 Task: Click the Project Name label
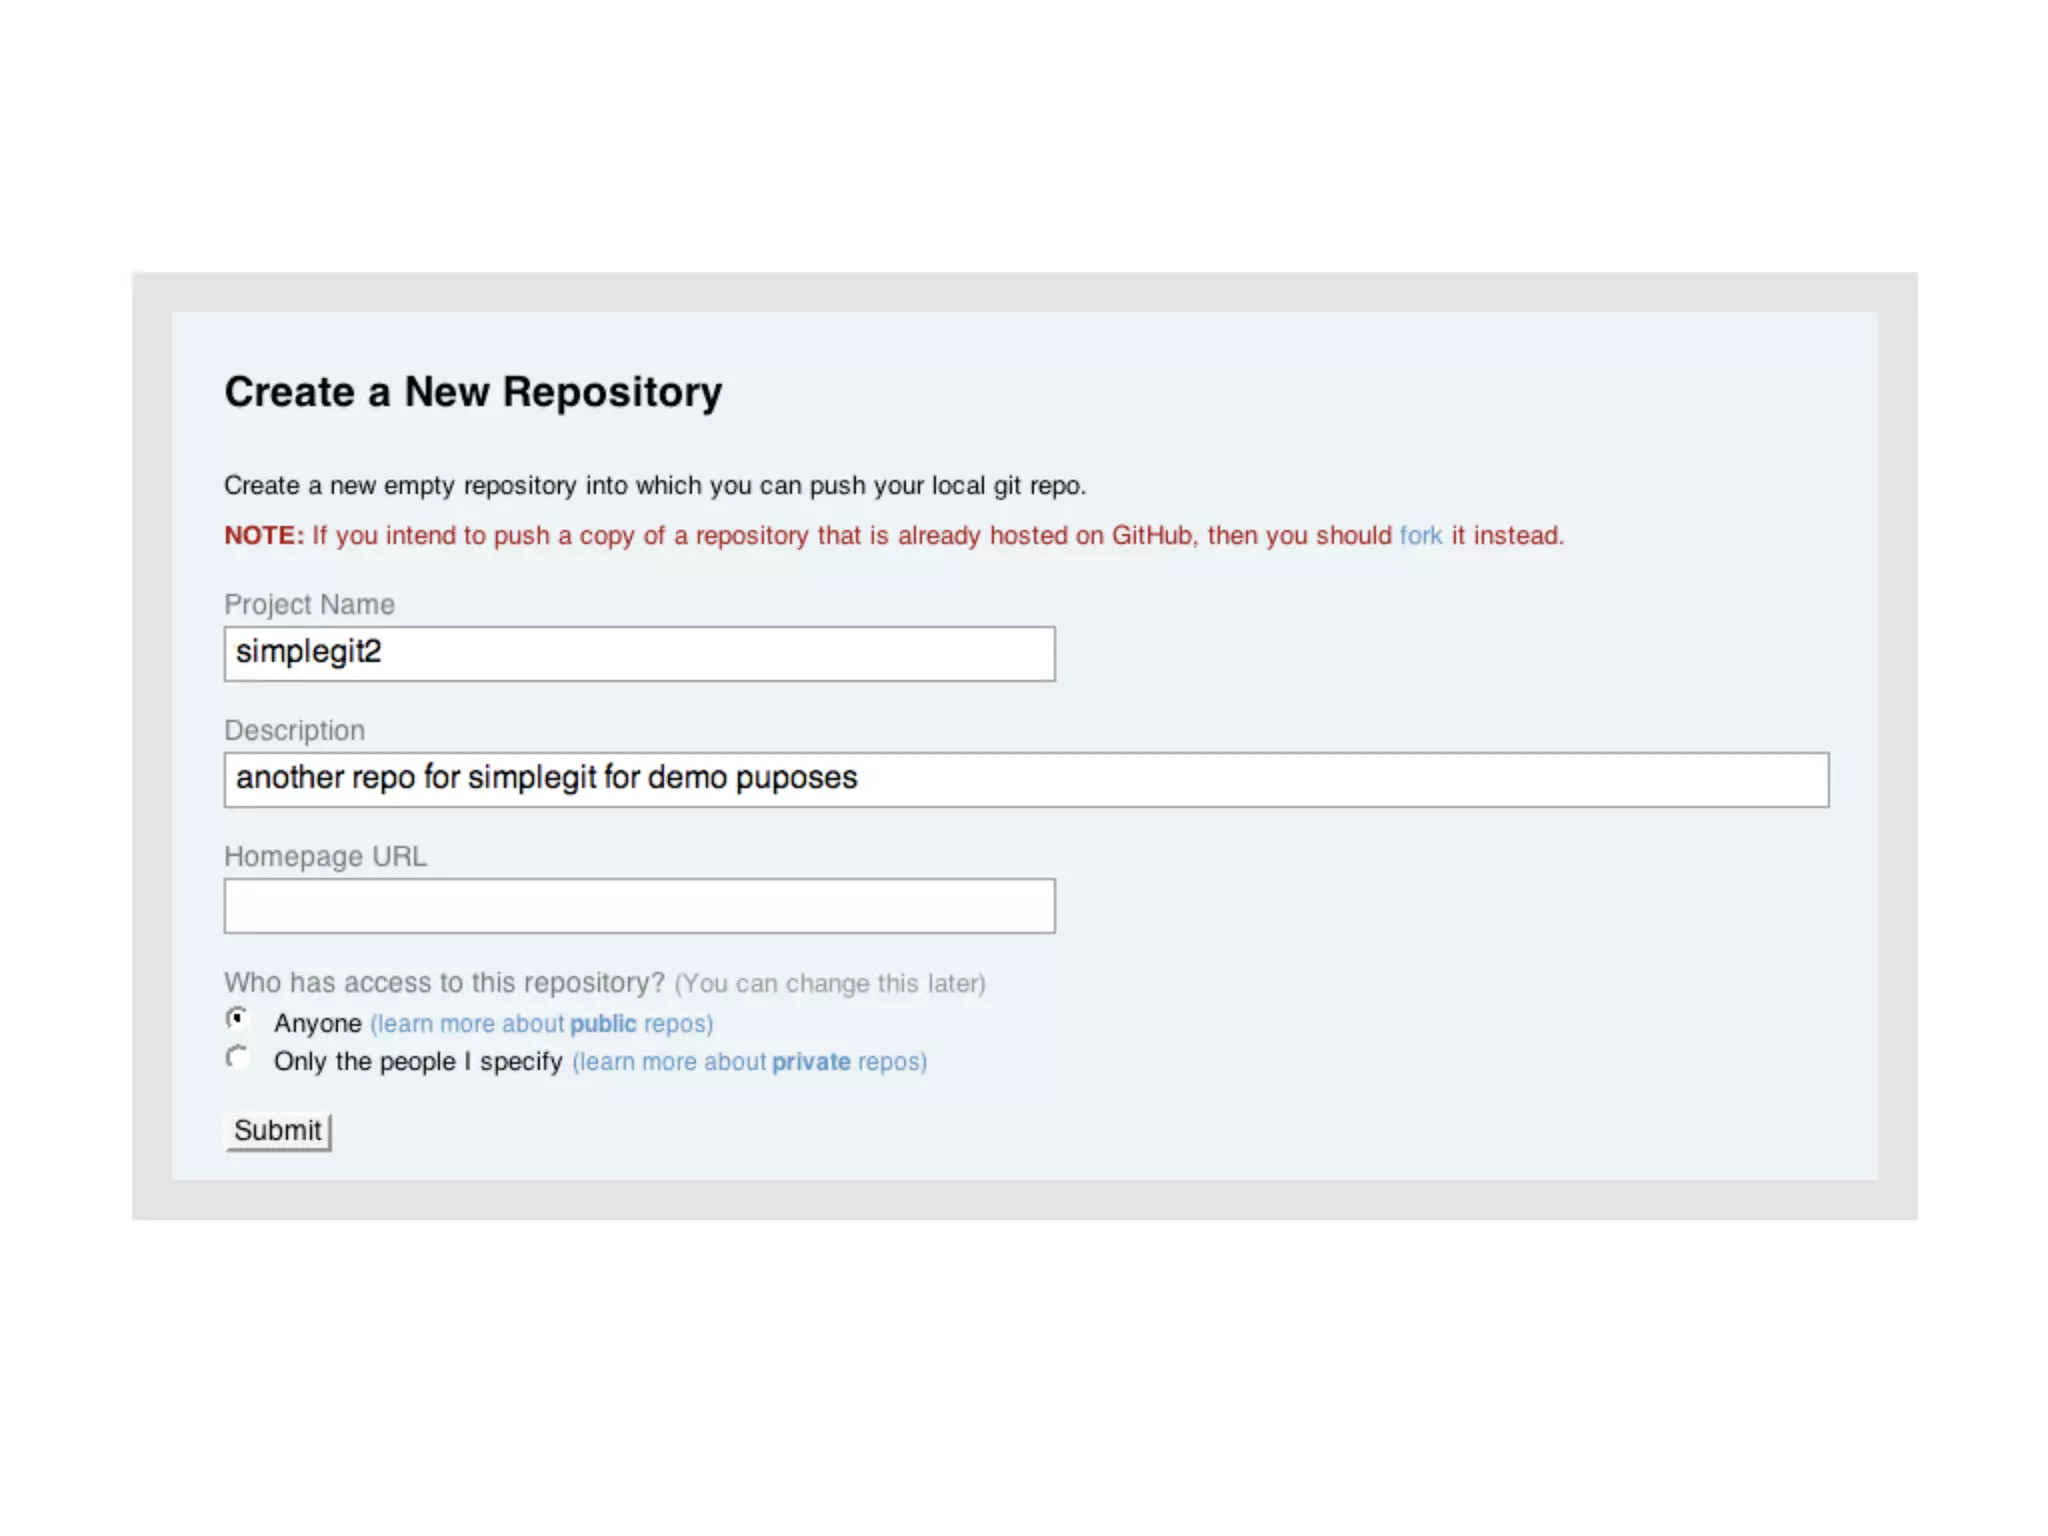[x=309, y=605]
